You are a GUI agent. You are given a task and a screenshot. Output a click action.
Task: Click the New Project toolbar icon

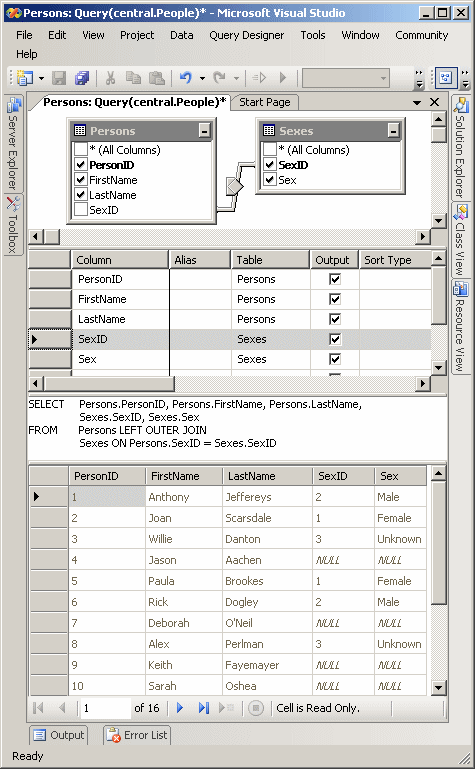(24, 77)
